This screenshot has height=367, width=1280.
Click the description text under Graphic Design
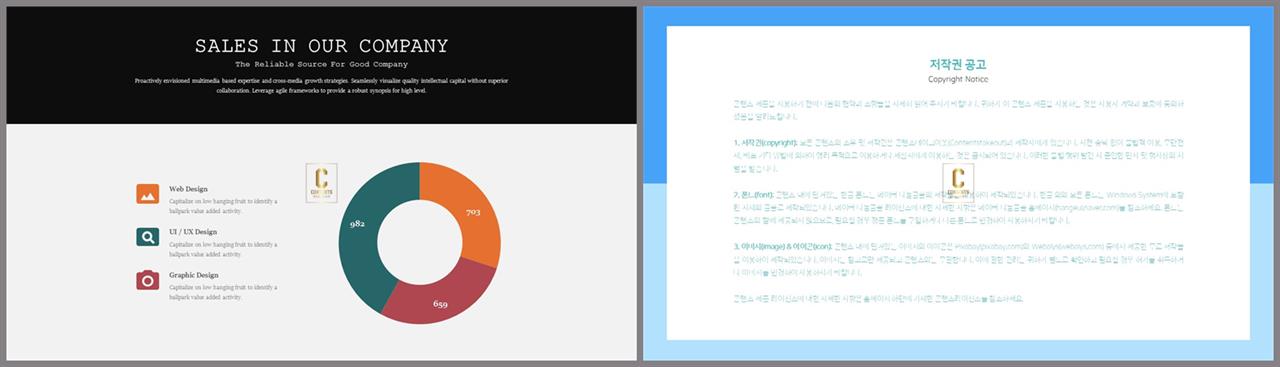pos(223,292)
